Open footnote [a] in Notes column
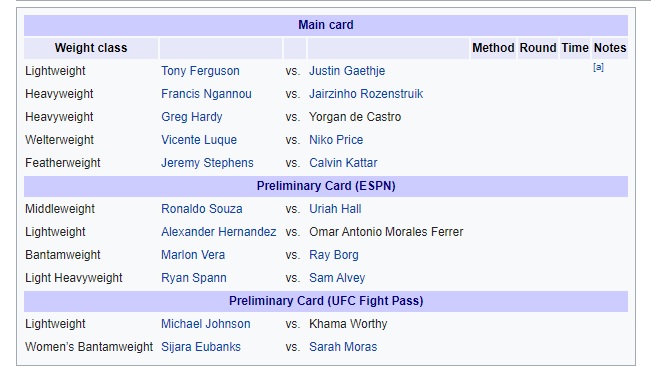The height and width of the screenshot is (366, 651). [x=598, y=67]
